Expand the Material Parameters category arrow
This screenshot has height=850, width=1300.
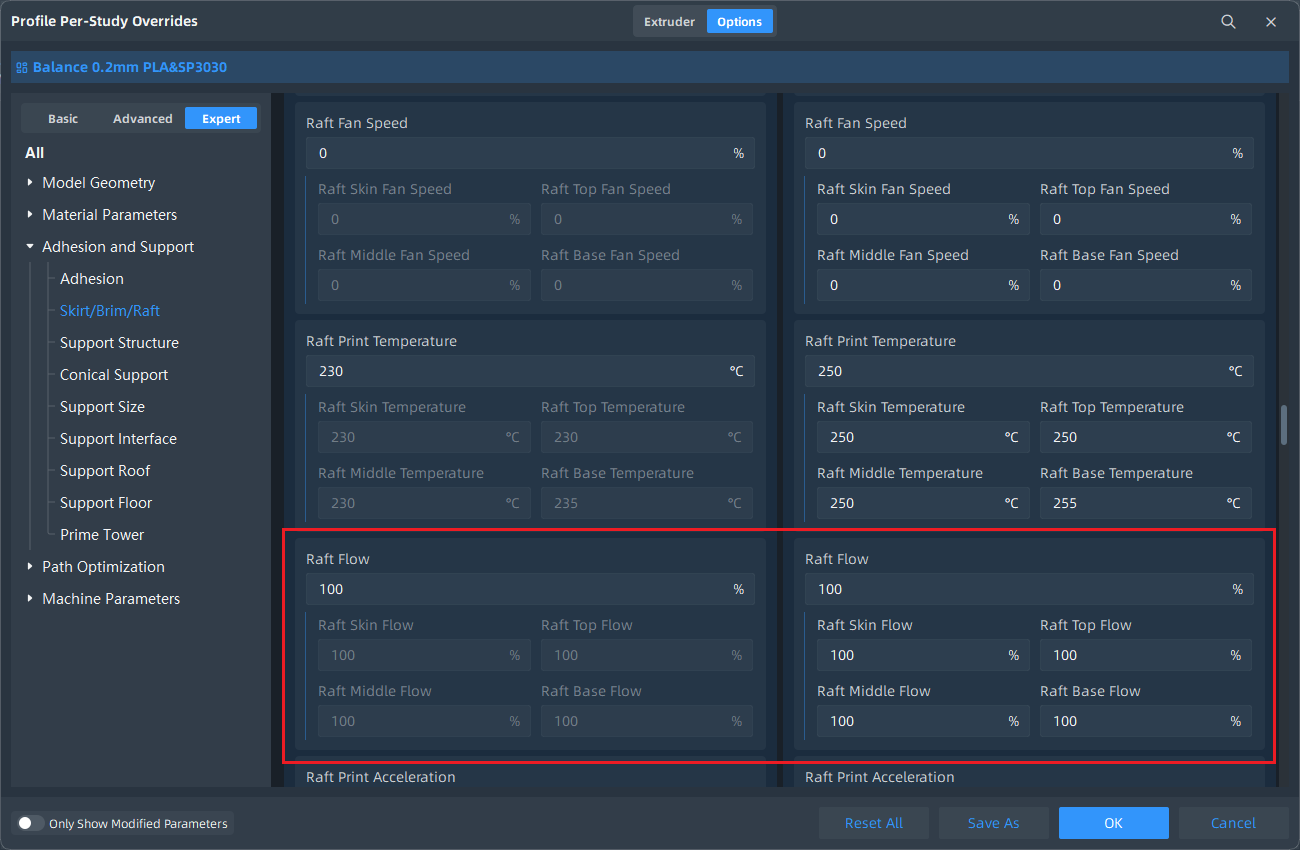pyautogui.click(x=30, y=215)
